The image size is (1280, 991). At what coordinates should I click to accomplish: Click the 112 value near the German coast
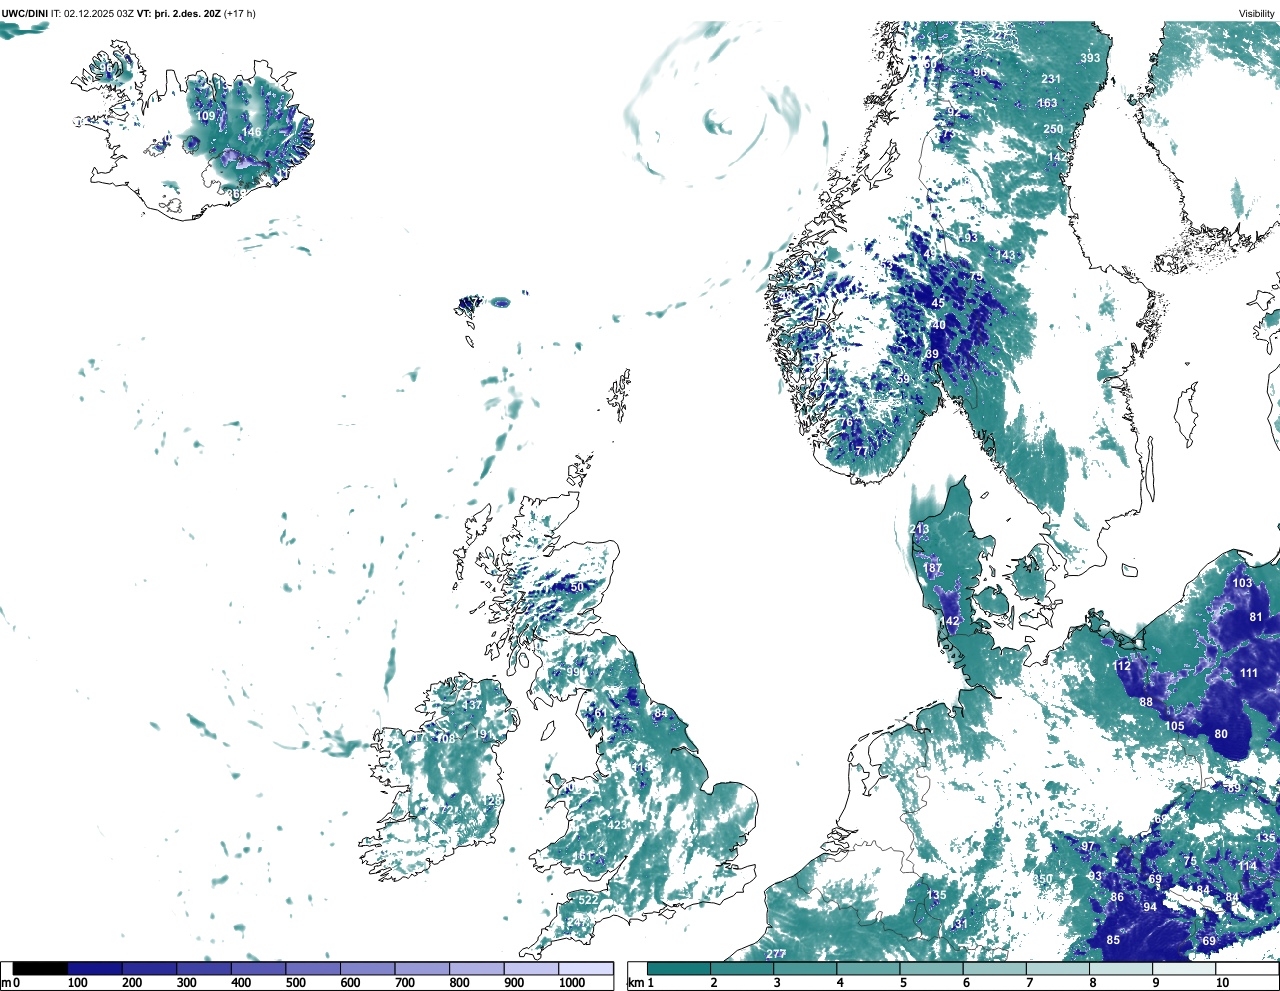pos(1122,666)
